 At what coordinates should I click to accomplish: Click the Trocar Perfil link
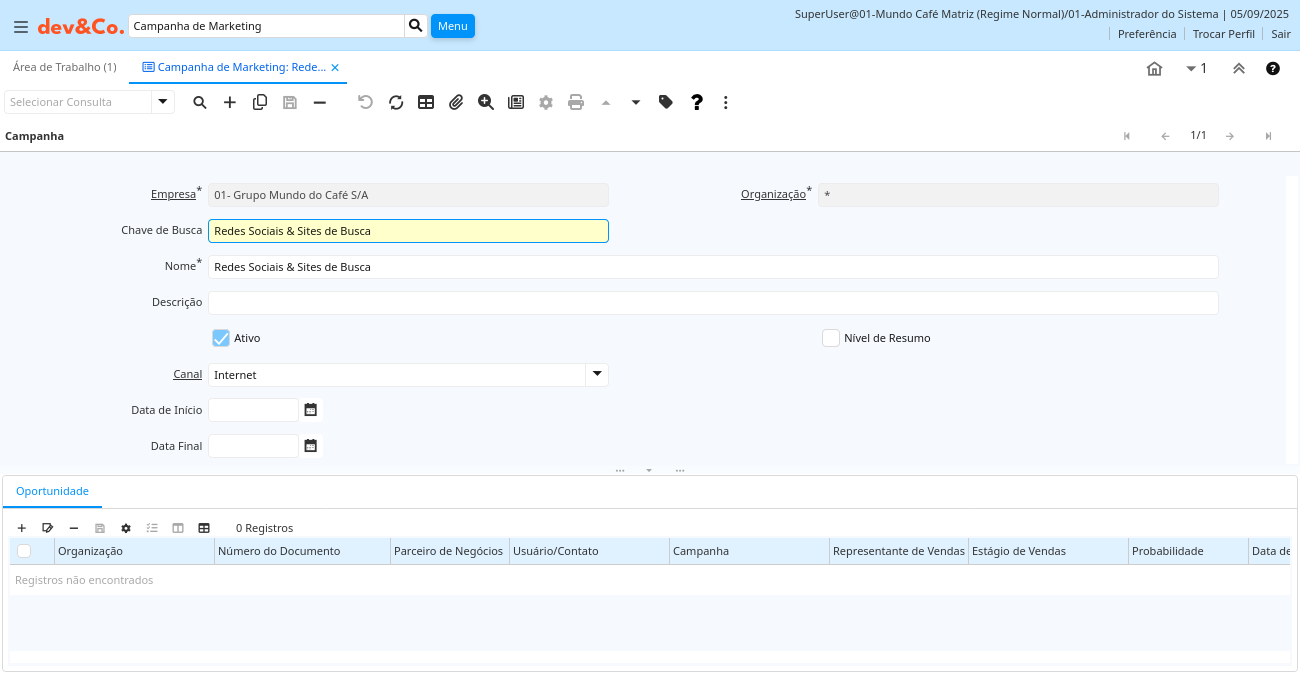click(x=1223, y=34)
